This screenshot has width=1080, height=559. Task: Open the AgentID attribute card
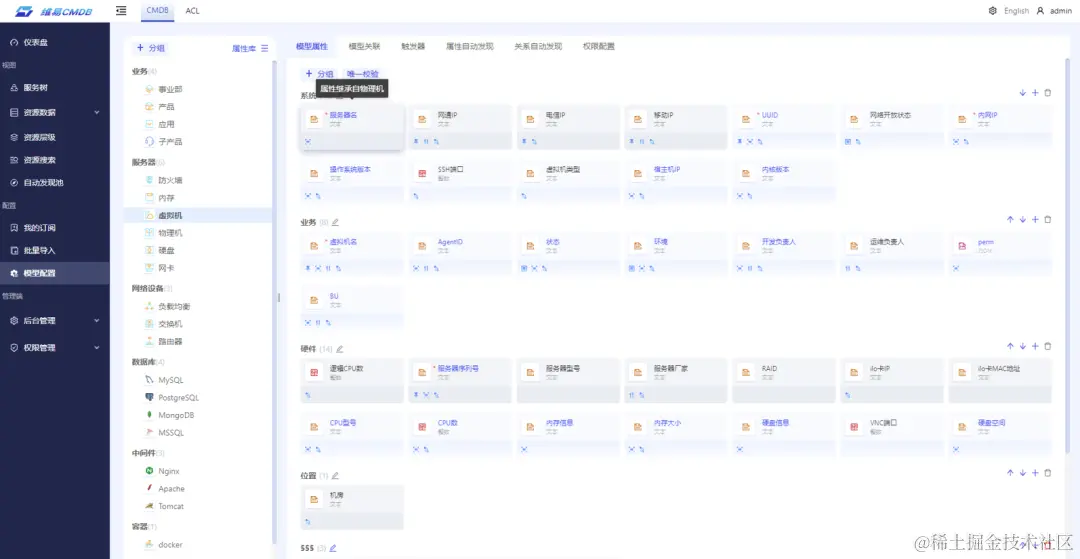point(460,254)
